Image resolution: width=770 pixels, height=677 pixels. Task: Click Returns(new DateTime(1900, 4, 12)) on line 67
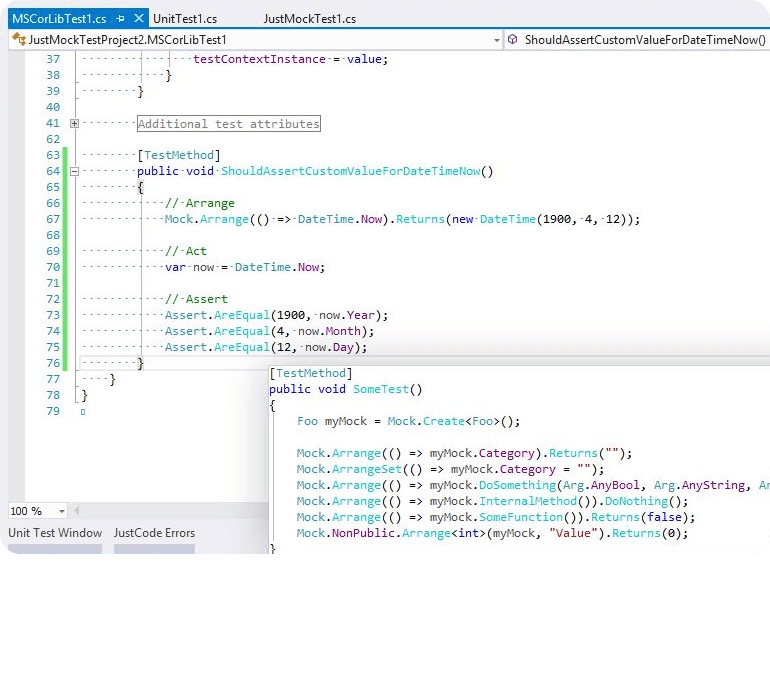(x=514, y=219)
